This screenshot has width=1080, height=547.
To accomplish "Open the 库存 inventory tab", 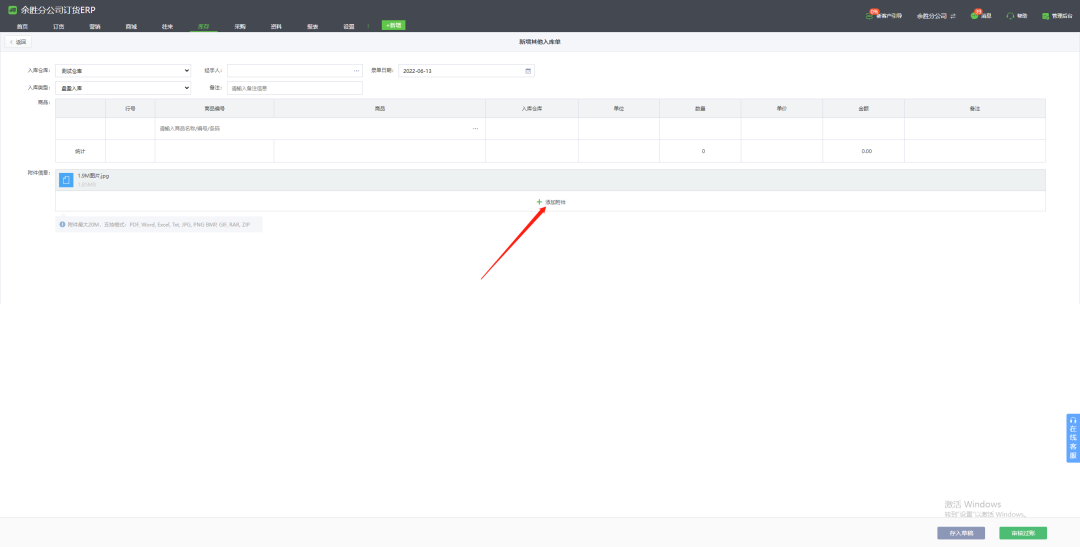I will [203, 26].
